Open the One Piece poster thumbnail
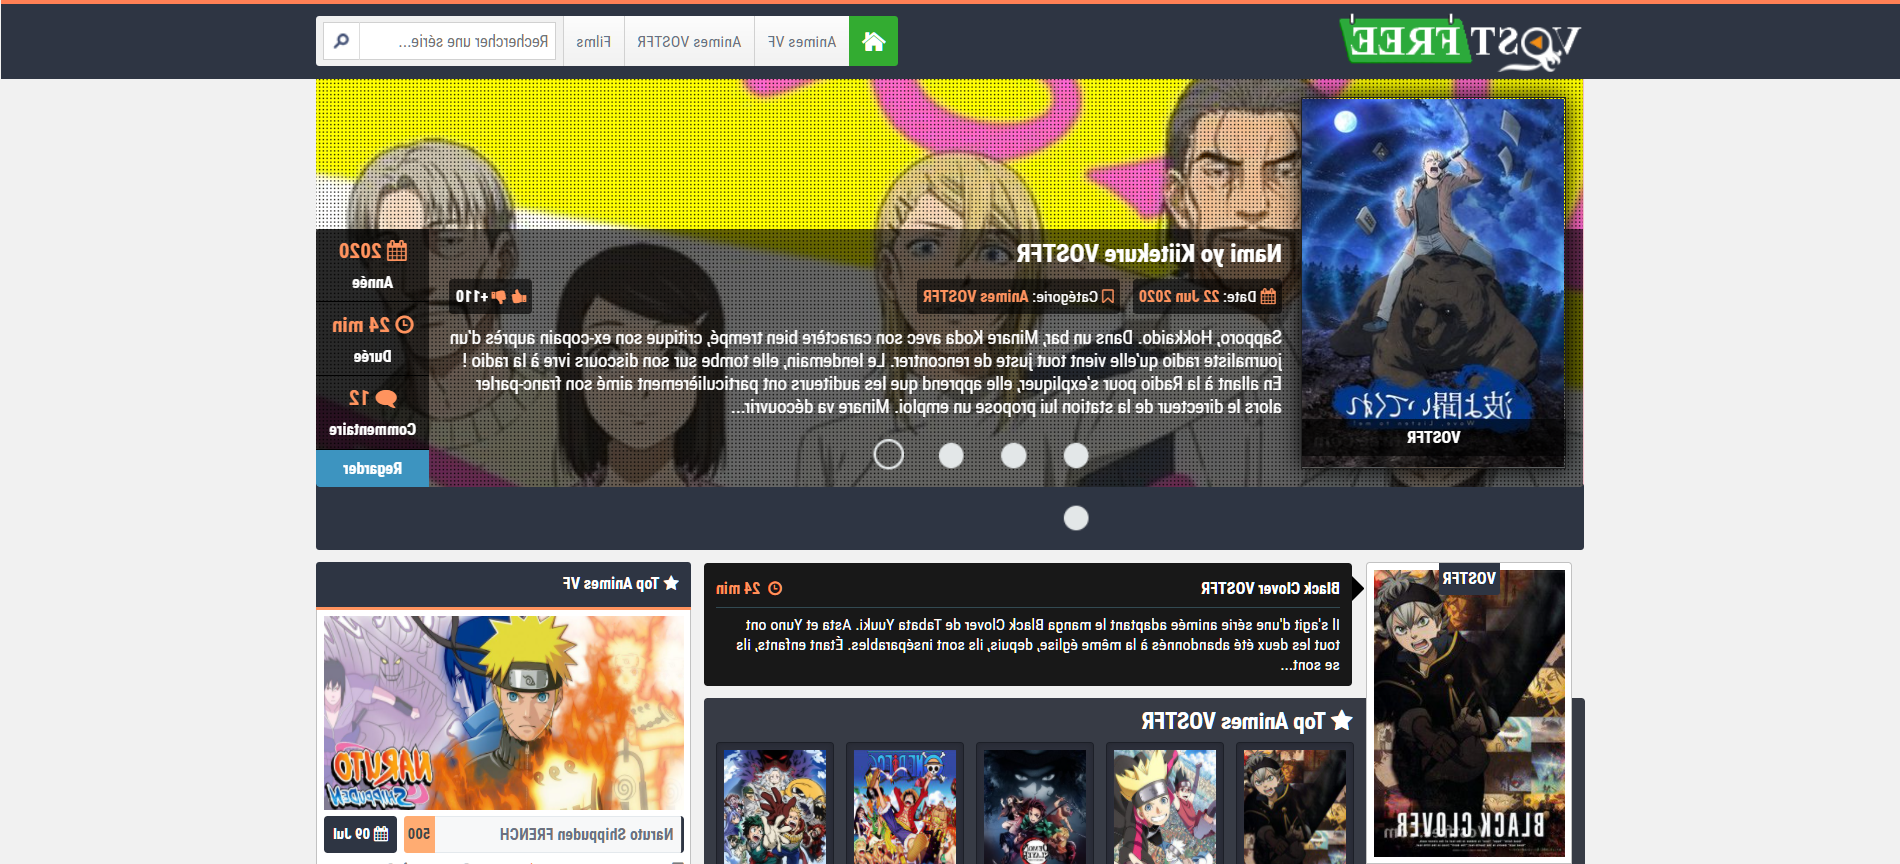Screen dimensions: 1900x864 tap(904, 806)
